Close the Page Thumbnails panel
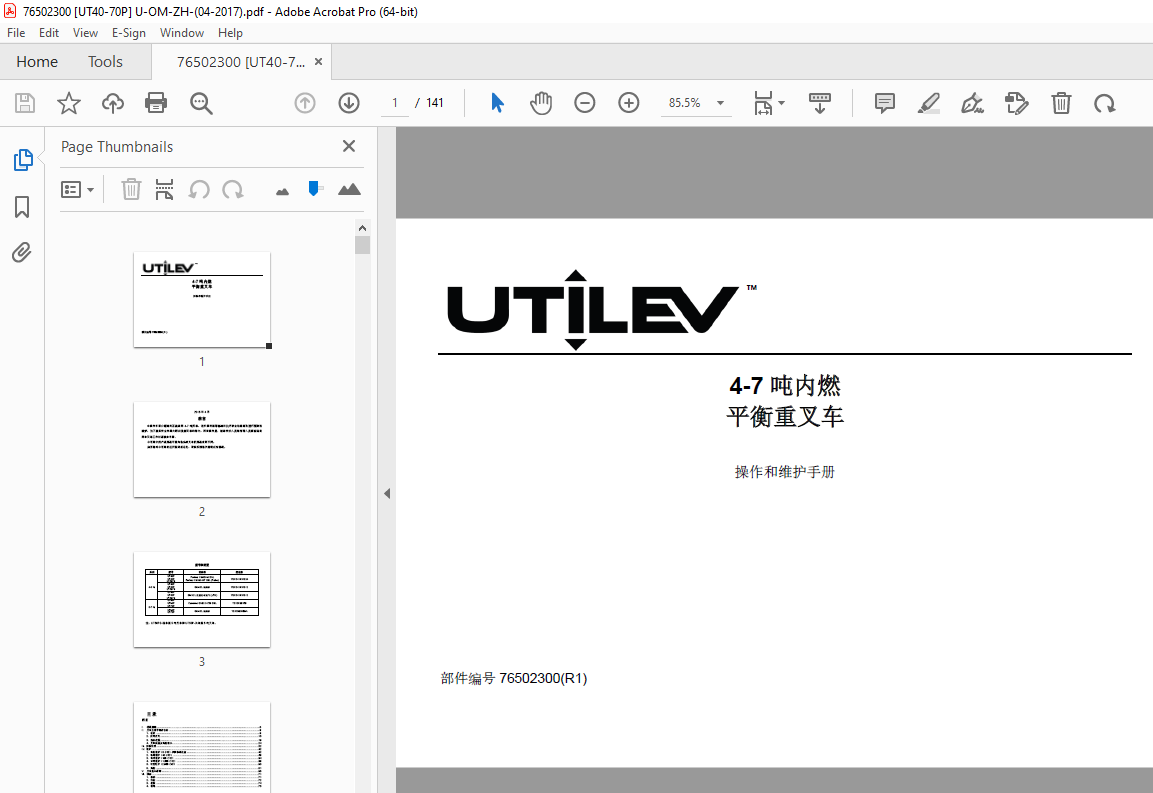This screenshot has height=793, width=1153. [x=349, y=146]
